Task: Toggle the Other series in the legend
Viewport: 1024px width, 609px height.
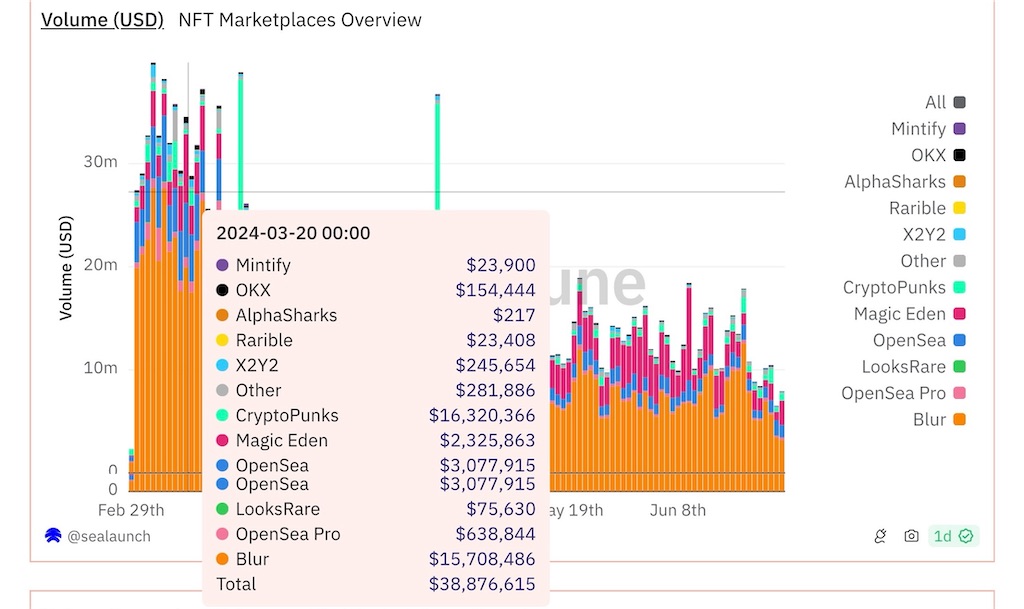Action: tap(933, 261)
